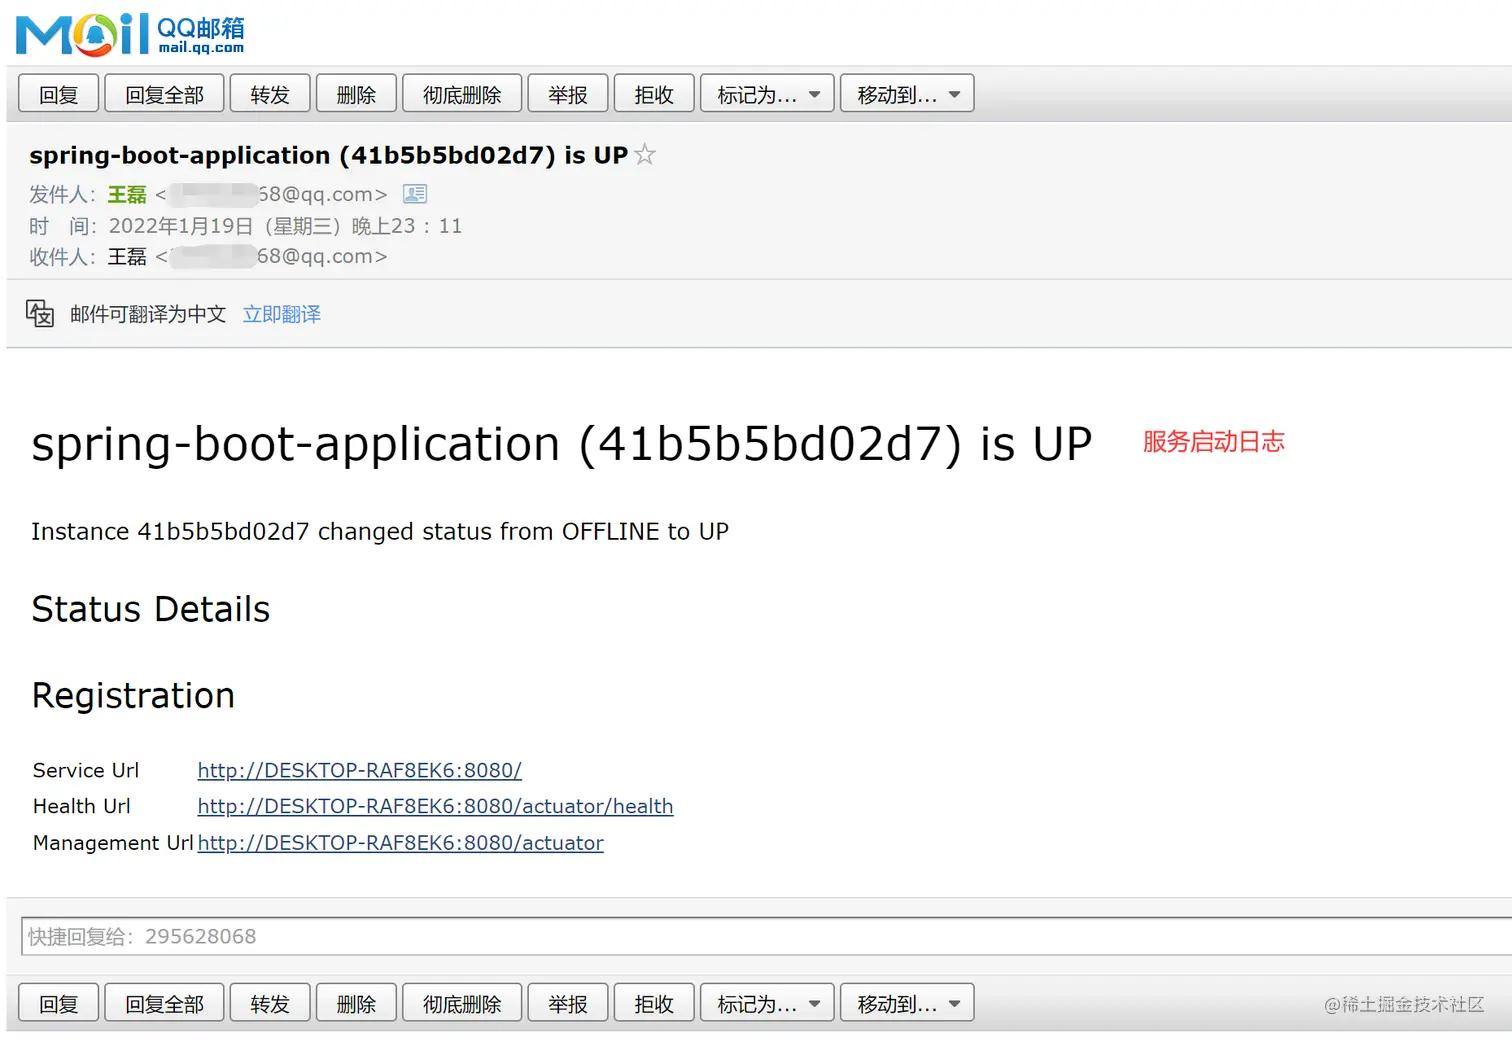The width and height of the screenshot is (1512, 1042).
Task: Click 立即翻译 translate-now link
Action: point(282,314)
